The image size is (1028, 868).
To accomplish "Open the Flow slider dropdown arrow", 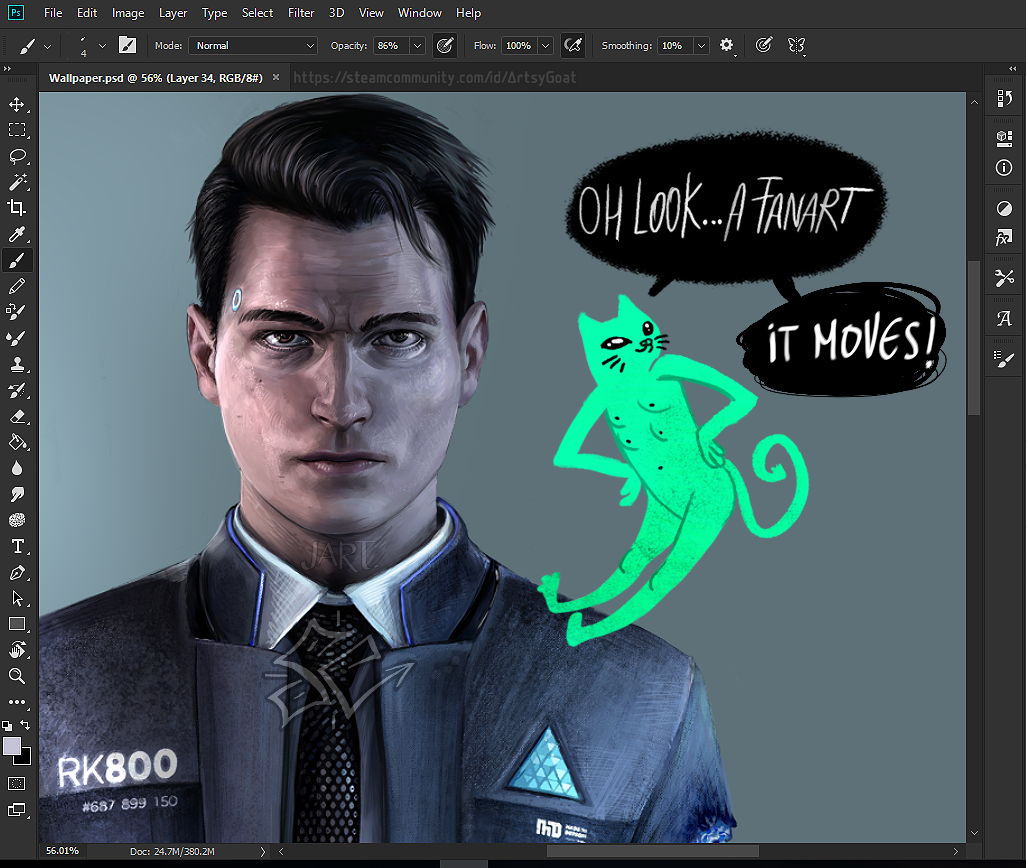I will point(545,46).
